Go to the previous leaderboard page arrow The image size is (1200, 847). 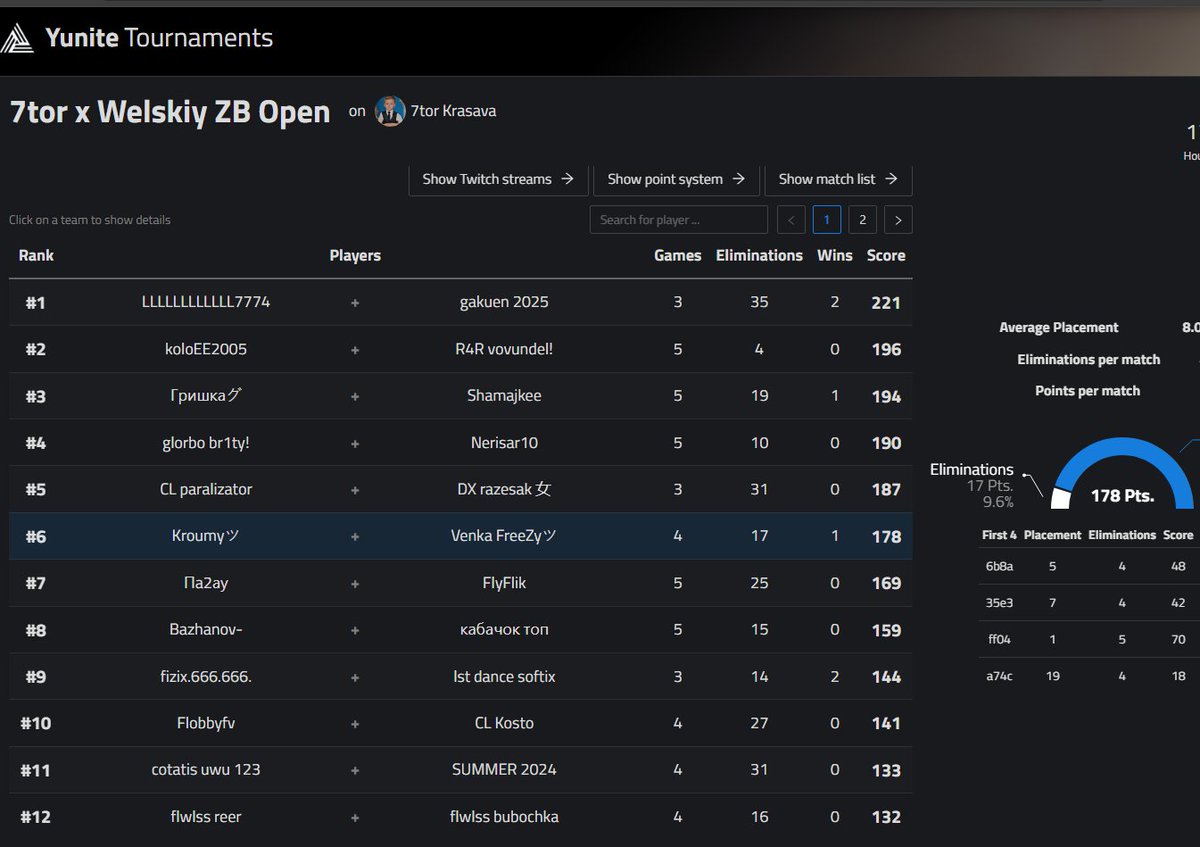791,220
